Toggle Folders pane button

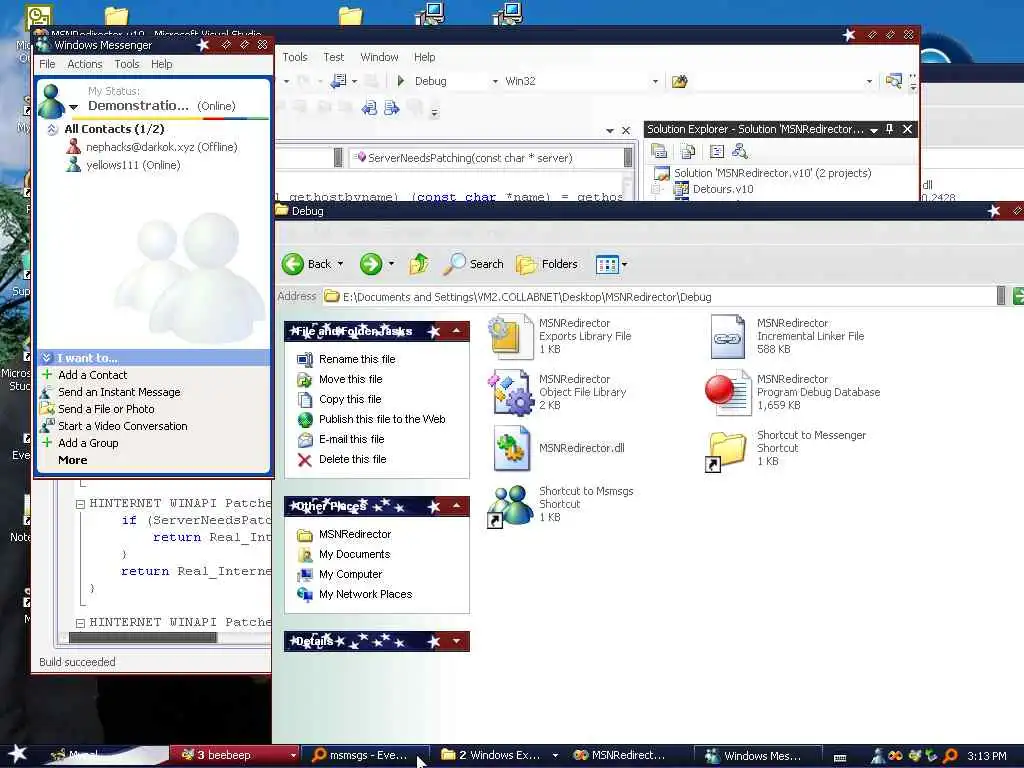point(547,264)
